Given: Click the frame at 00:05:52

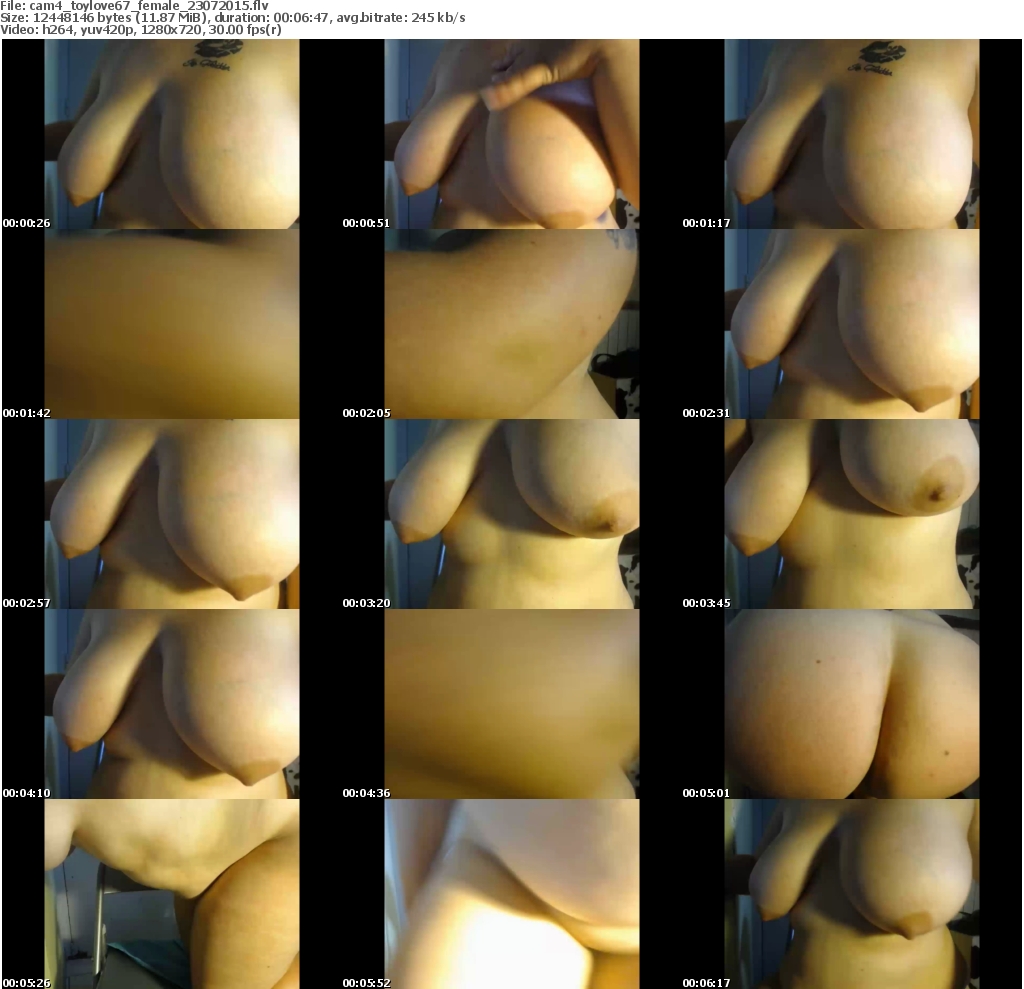Looking at the screenshot, I should (x=511, y=894).
